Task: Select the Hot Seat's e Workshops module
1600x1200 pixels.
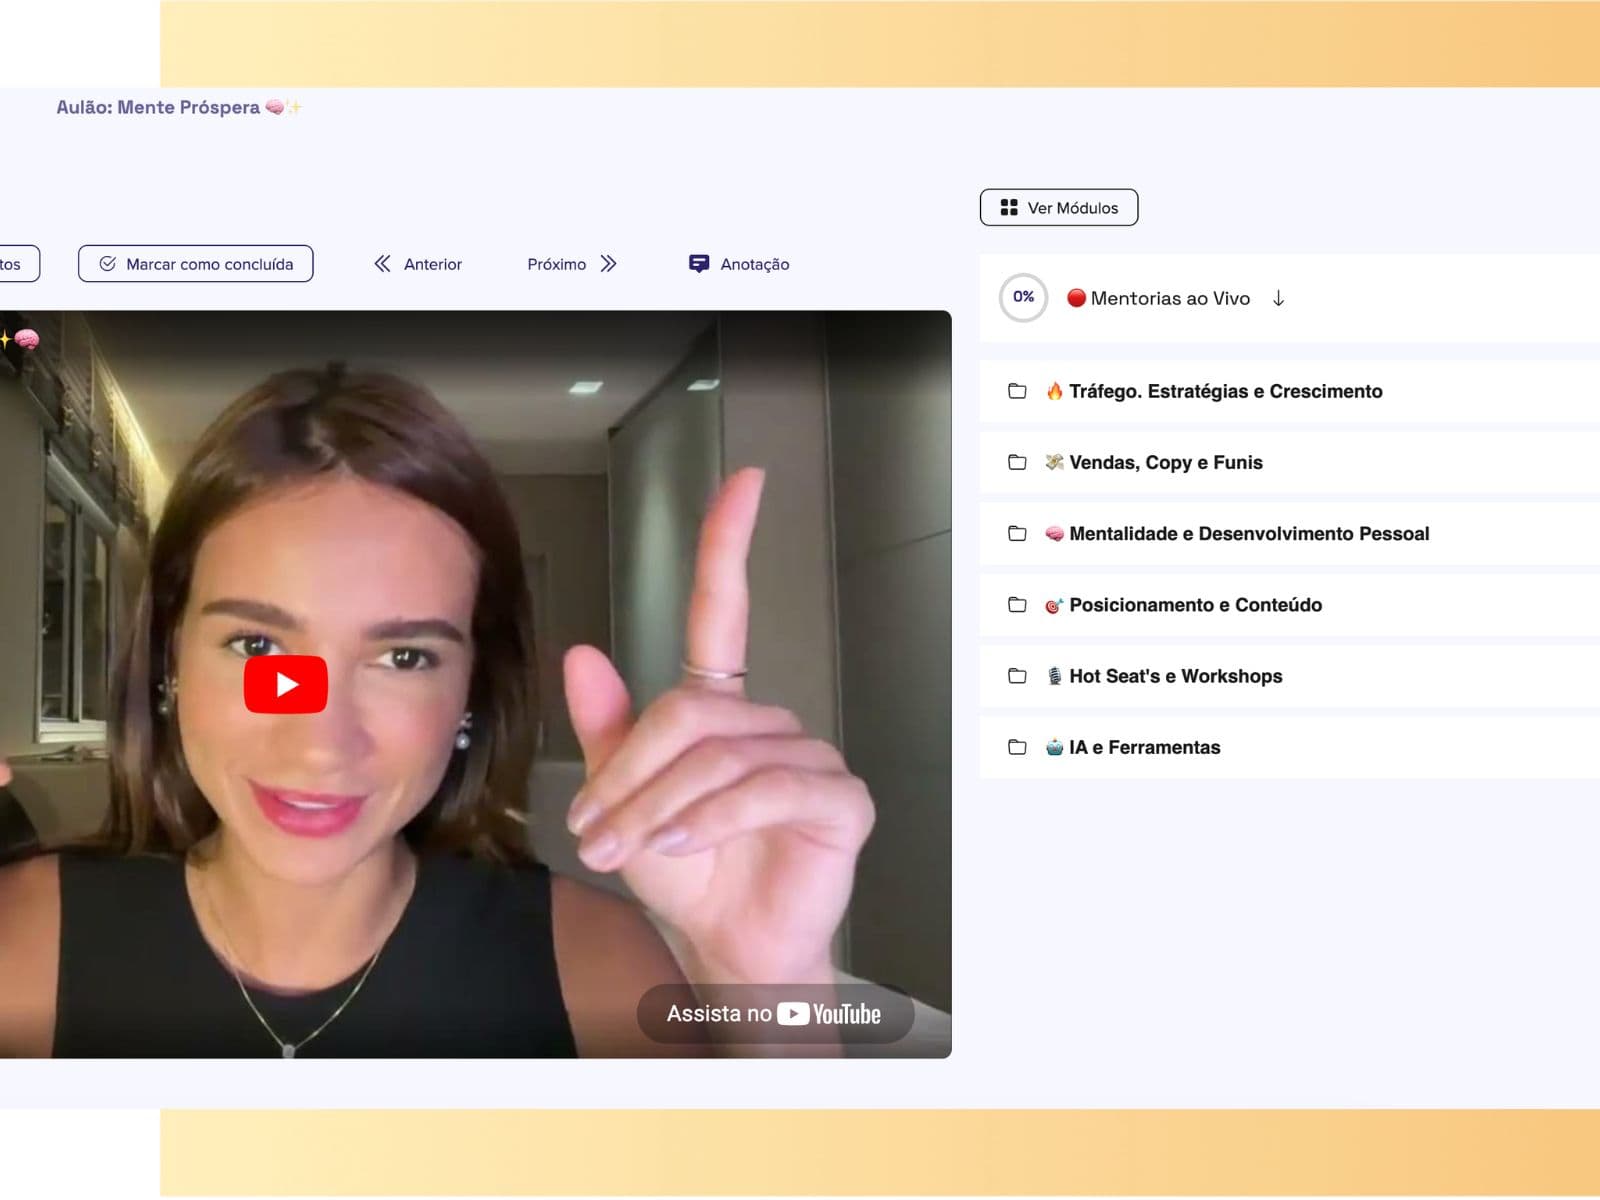Action: click(1290, 676)
